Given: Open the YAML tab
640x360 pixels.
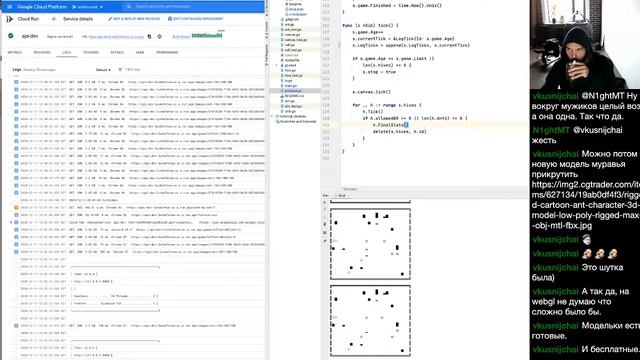Looking at the screenshot, I should tap(140, 52).
